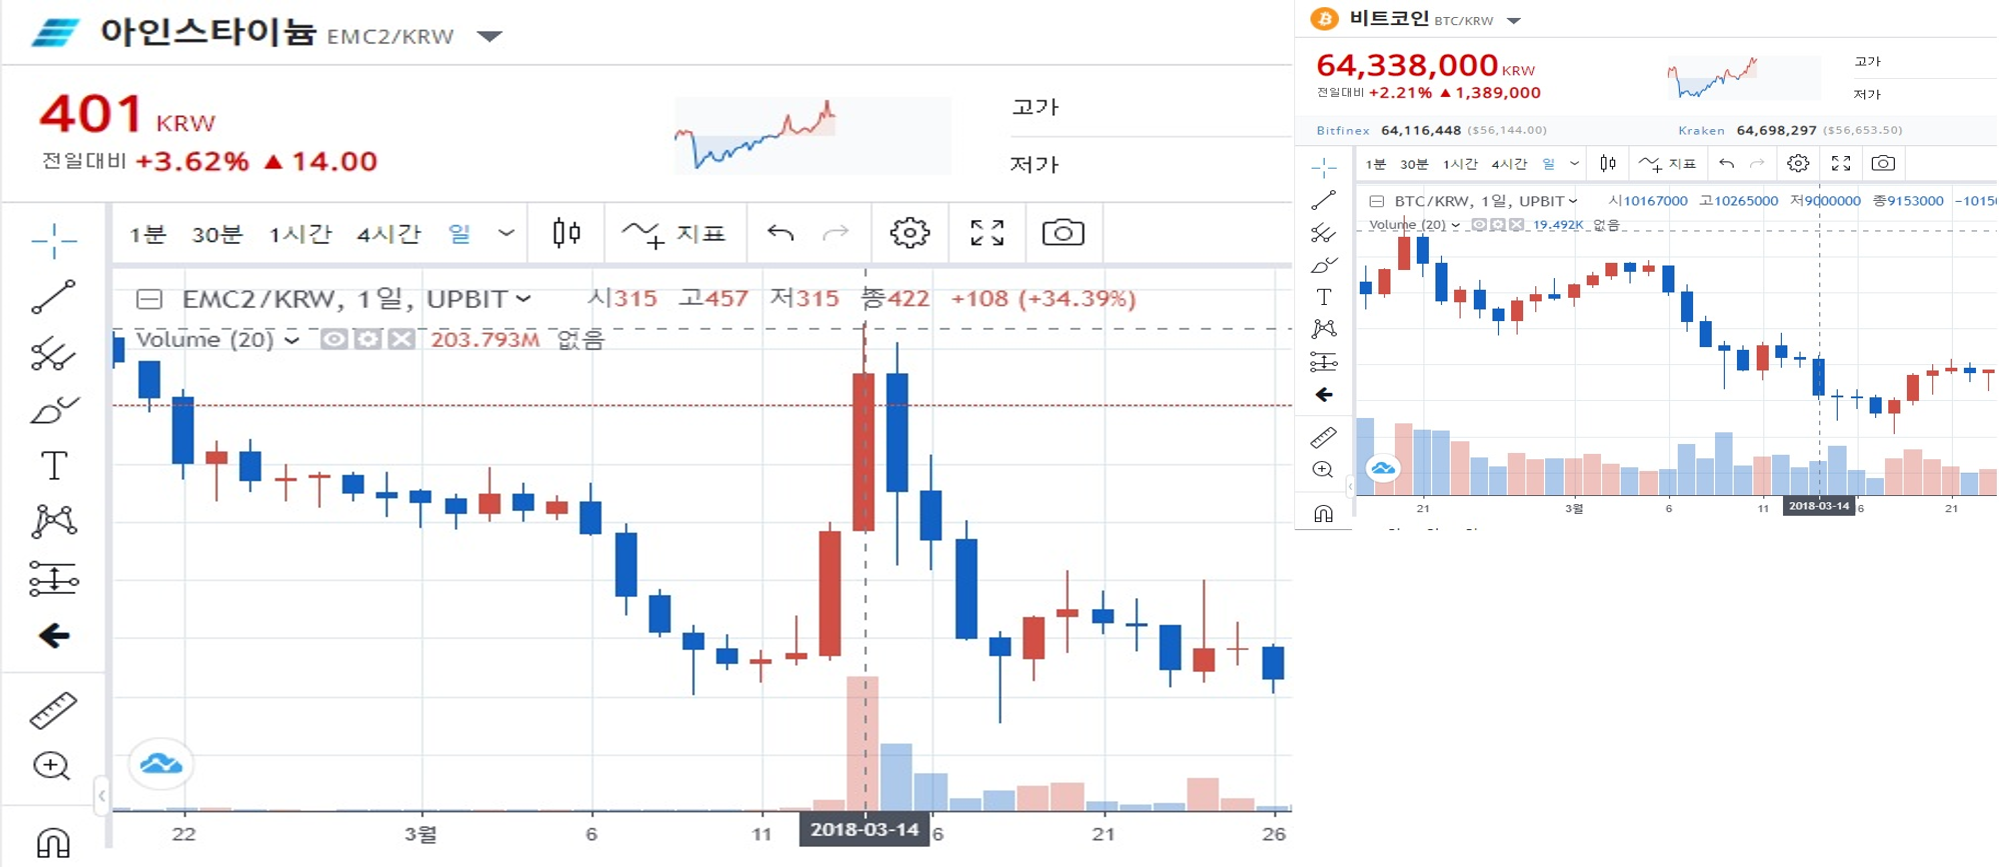Open Volume indicator settings in EMC2 chart

coord(368,340)
